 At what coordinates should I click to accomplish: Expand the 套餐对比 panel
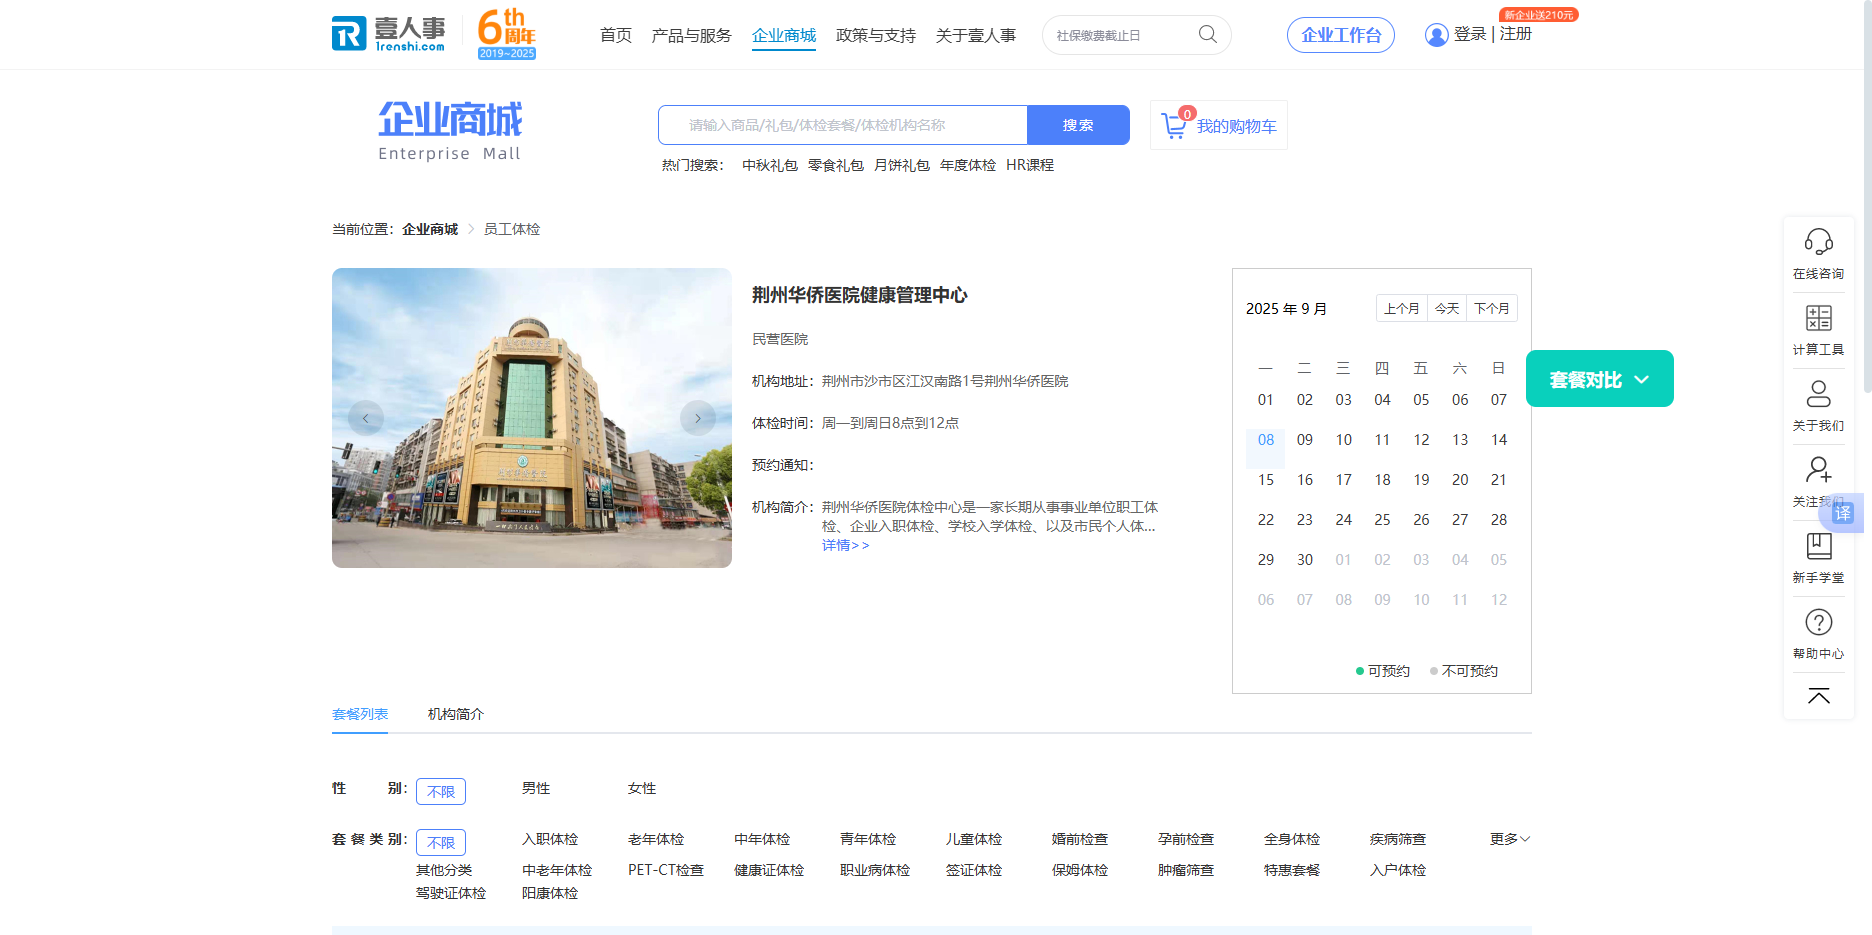pos(1599,379)
